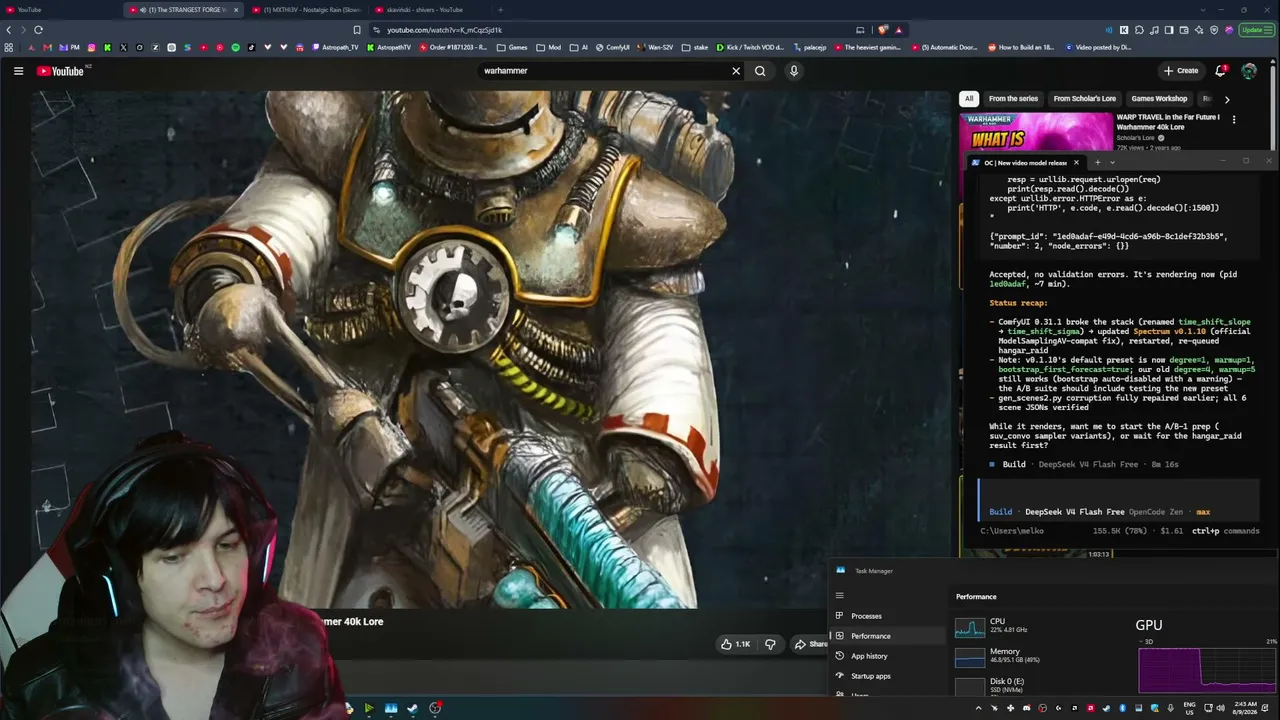Reload the page in the browser
The image size is (1280, 720).
coord(38,30)
